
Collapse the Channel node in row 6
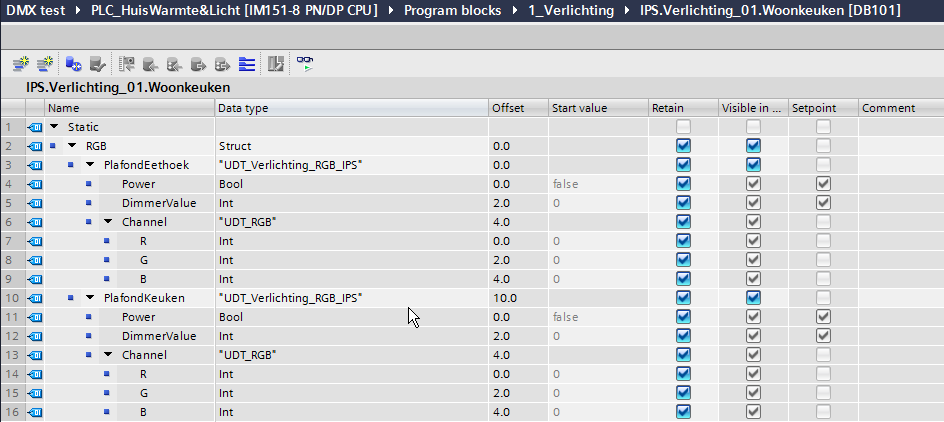point(108,222)
